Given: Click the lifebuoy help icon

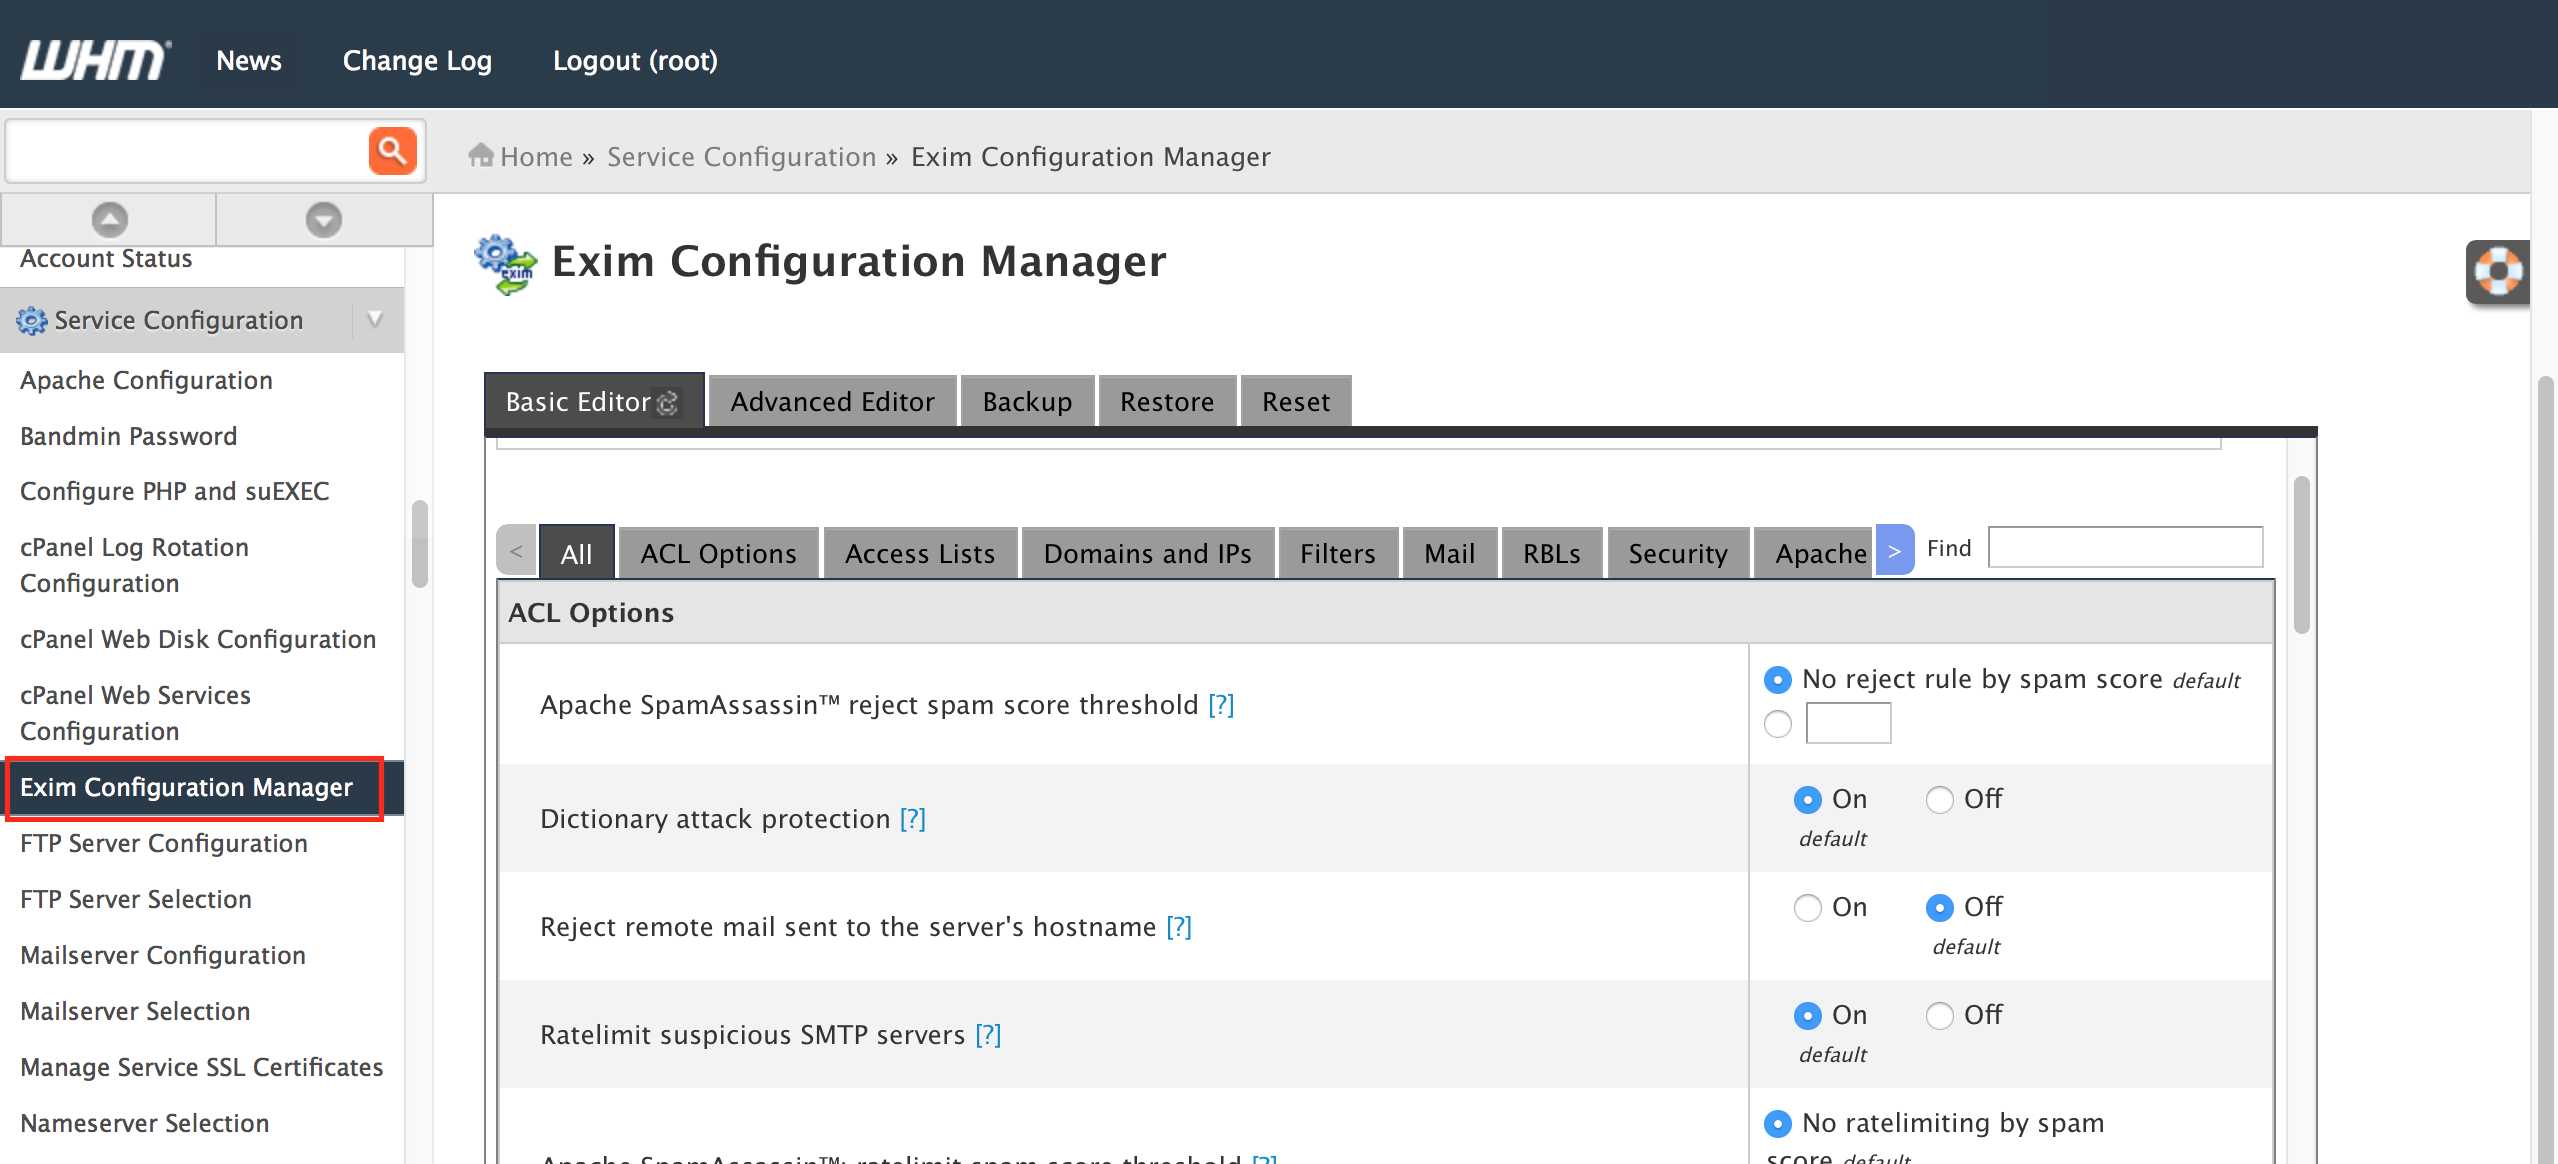Looking at the screenshot, I should [x=2497, y=272].
